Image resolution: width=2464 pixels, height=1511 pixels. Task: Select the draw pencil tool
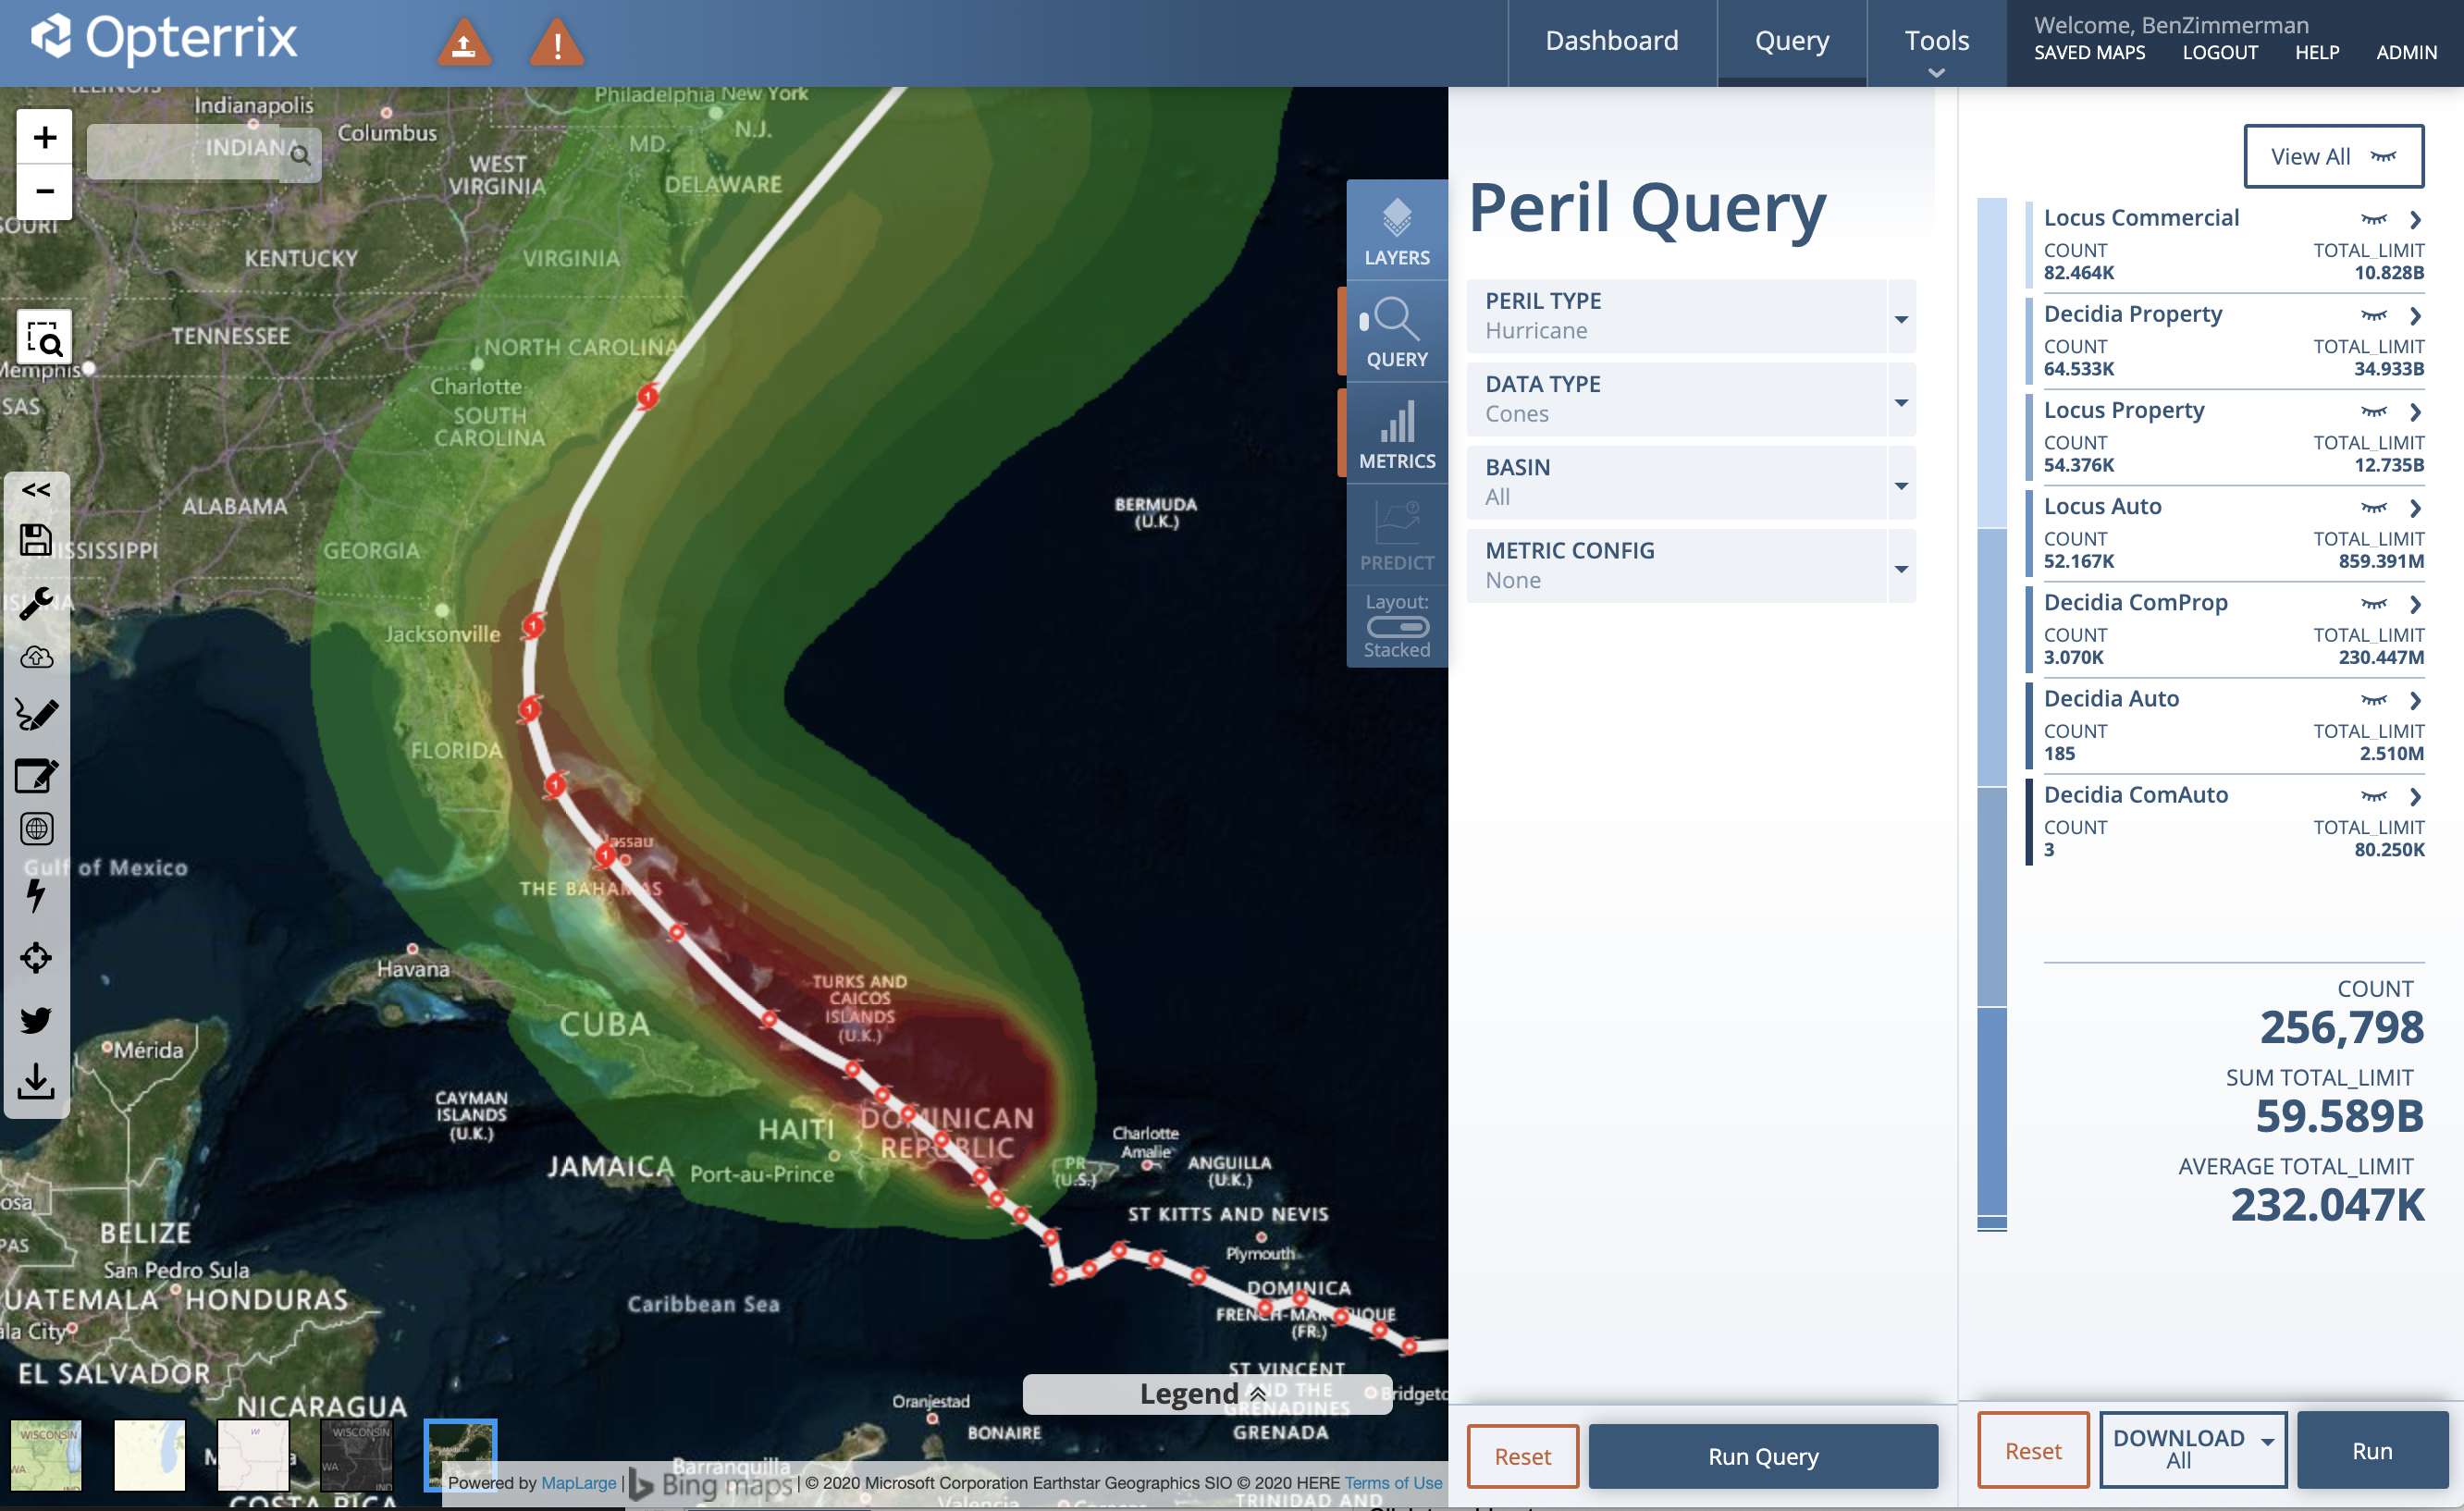(36, 714)
